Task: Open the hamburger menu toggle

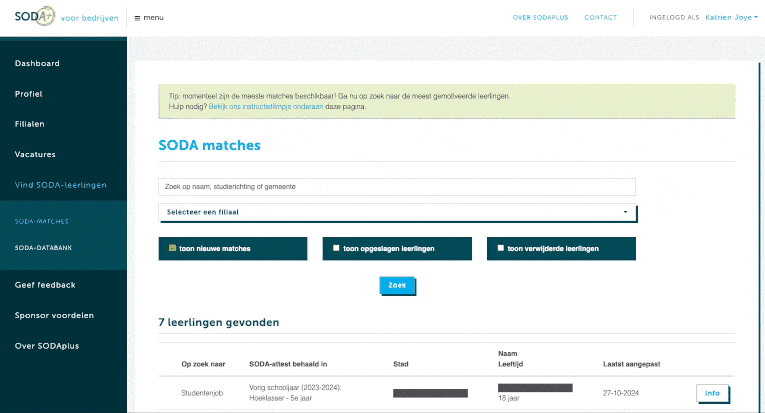Action: (x=149, y=18)
